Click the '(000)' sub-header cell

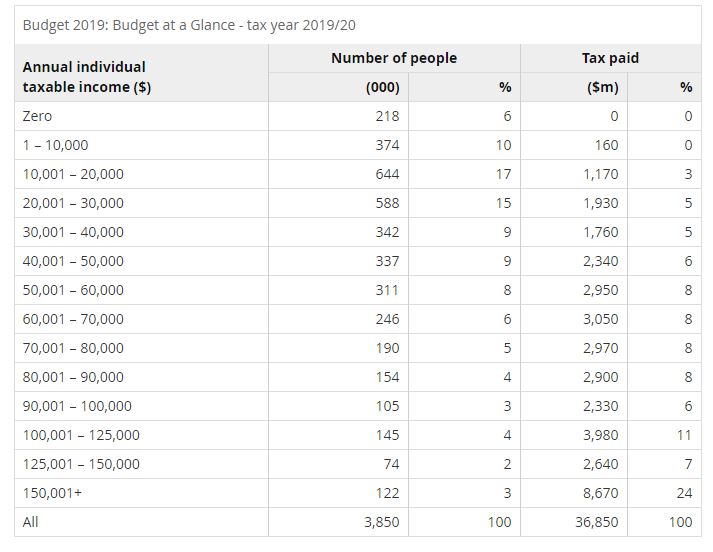coord(383,87)
